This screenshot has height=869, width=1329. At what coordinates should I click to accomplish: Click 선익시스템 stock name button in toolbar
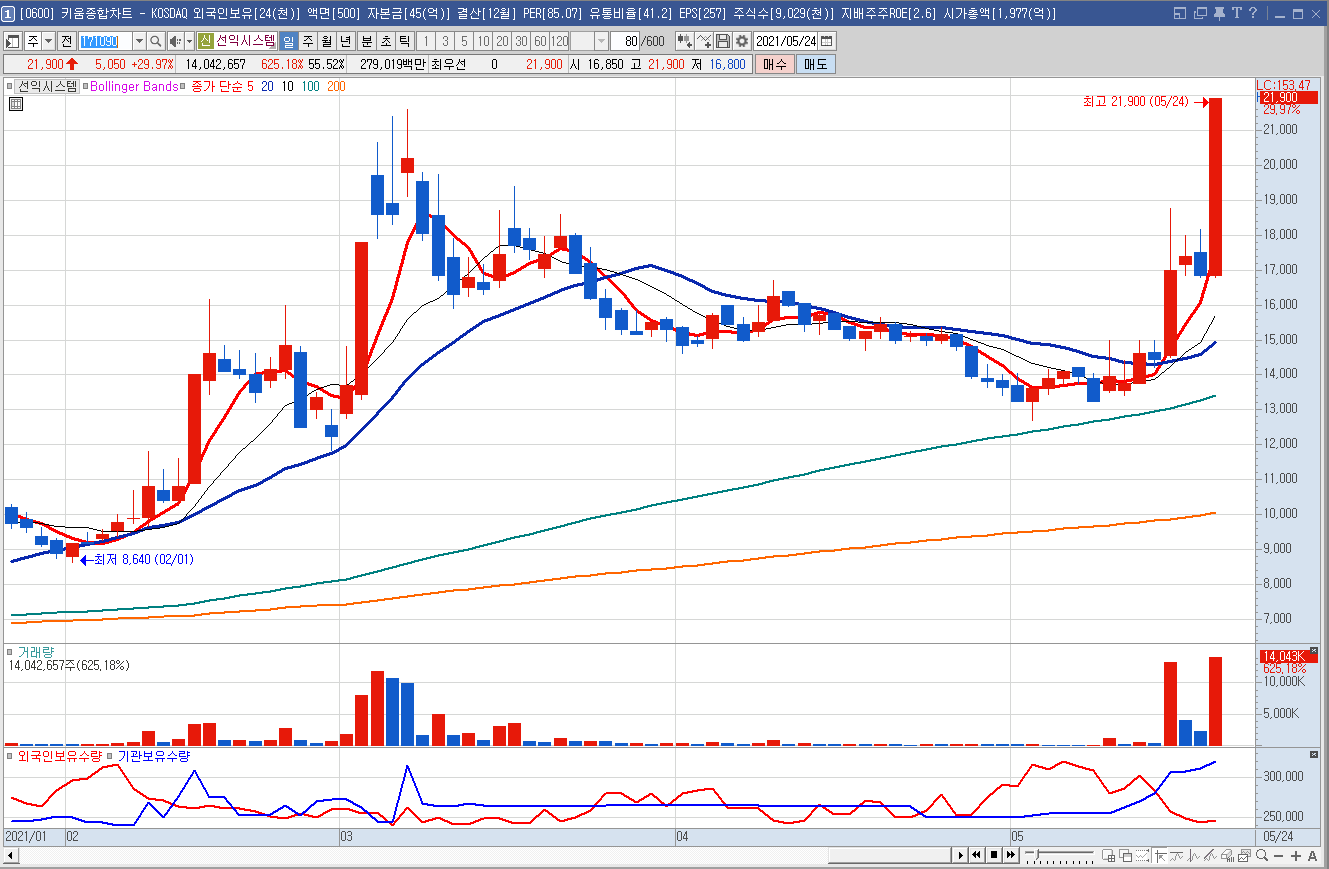tap(245, 41)
